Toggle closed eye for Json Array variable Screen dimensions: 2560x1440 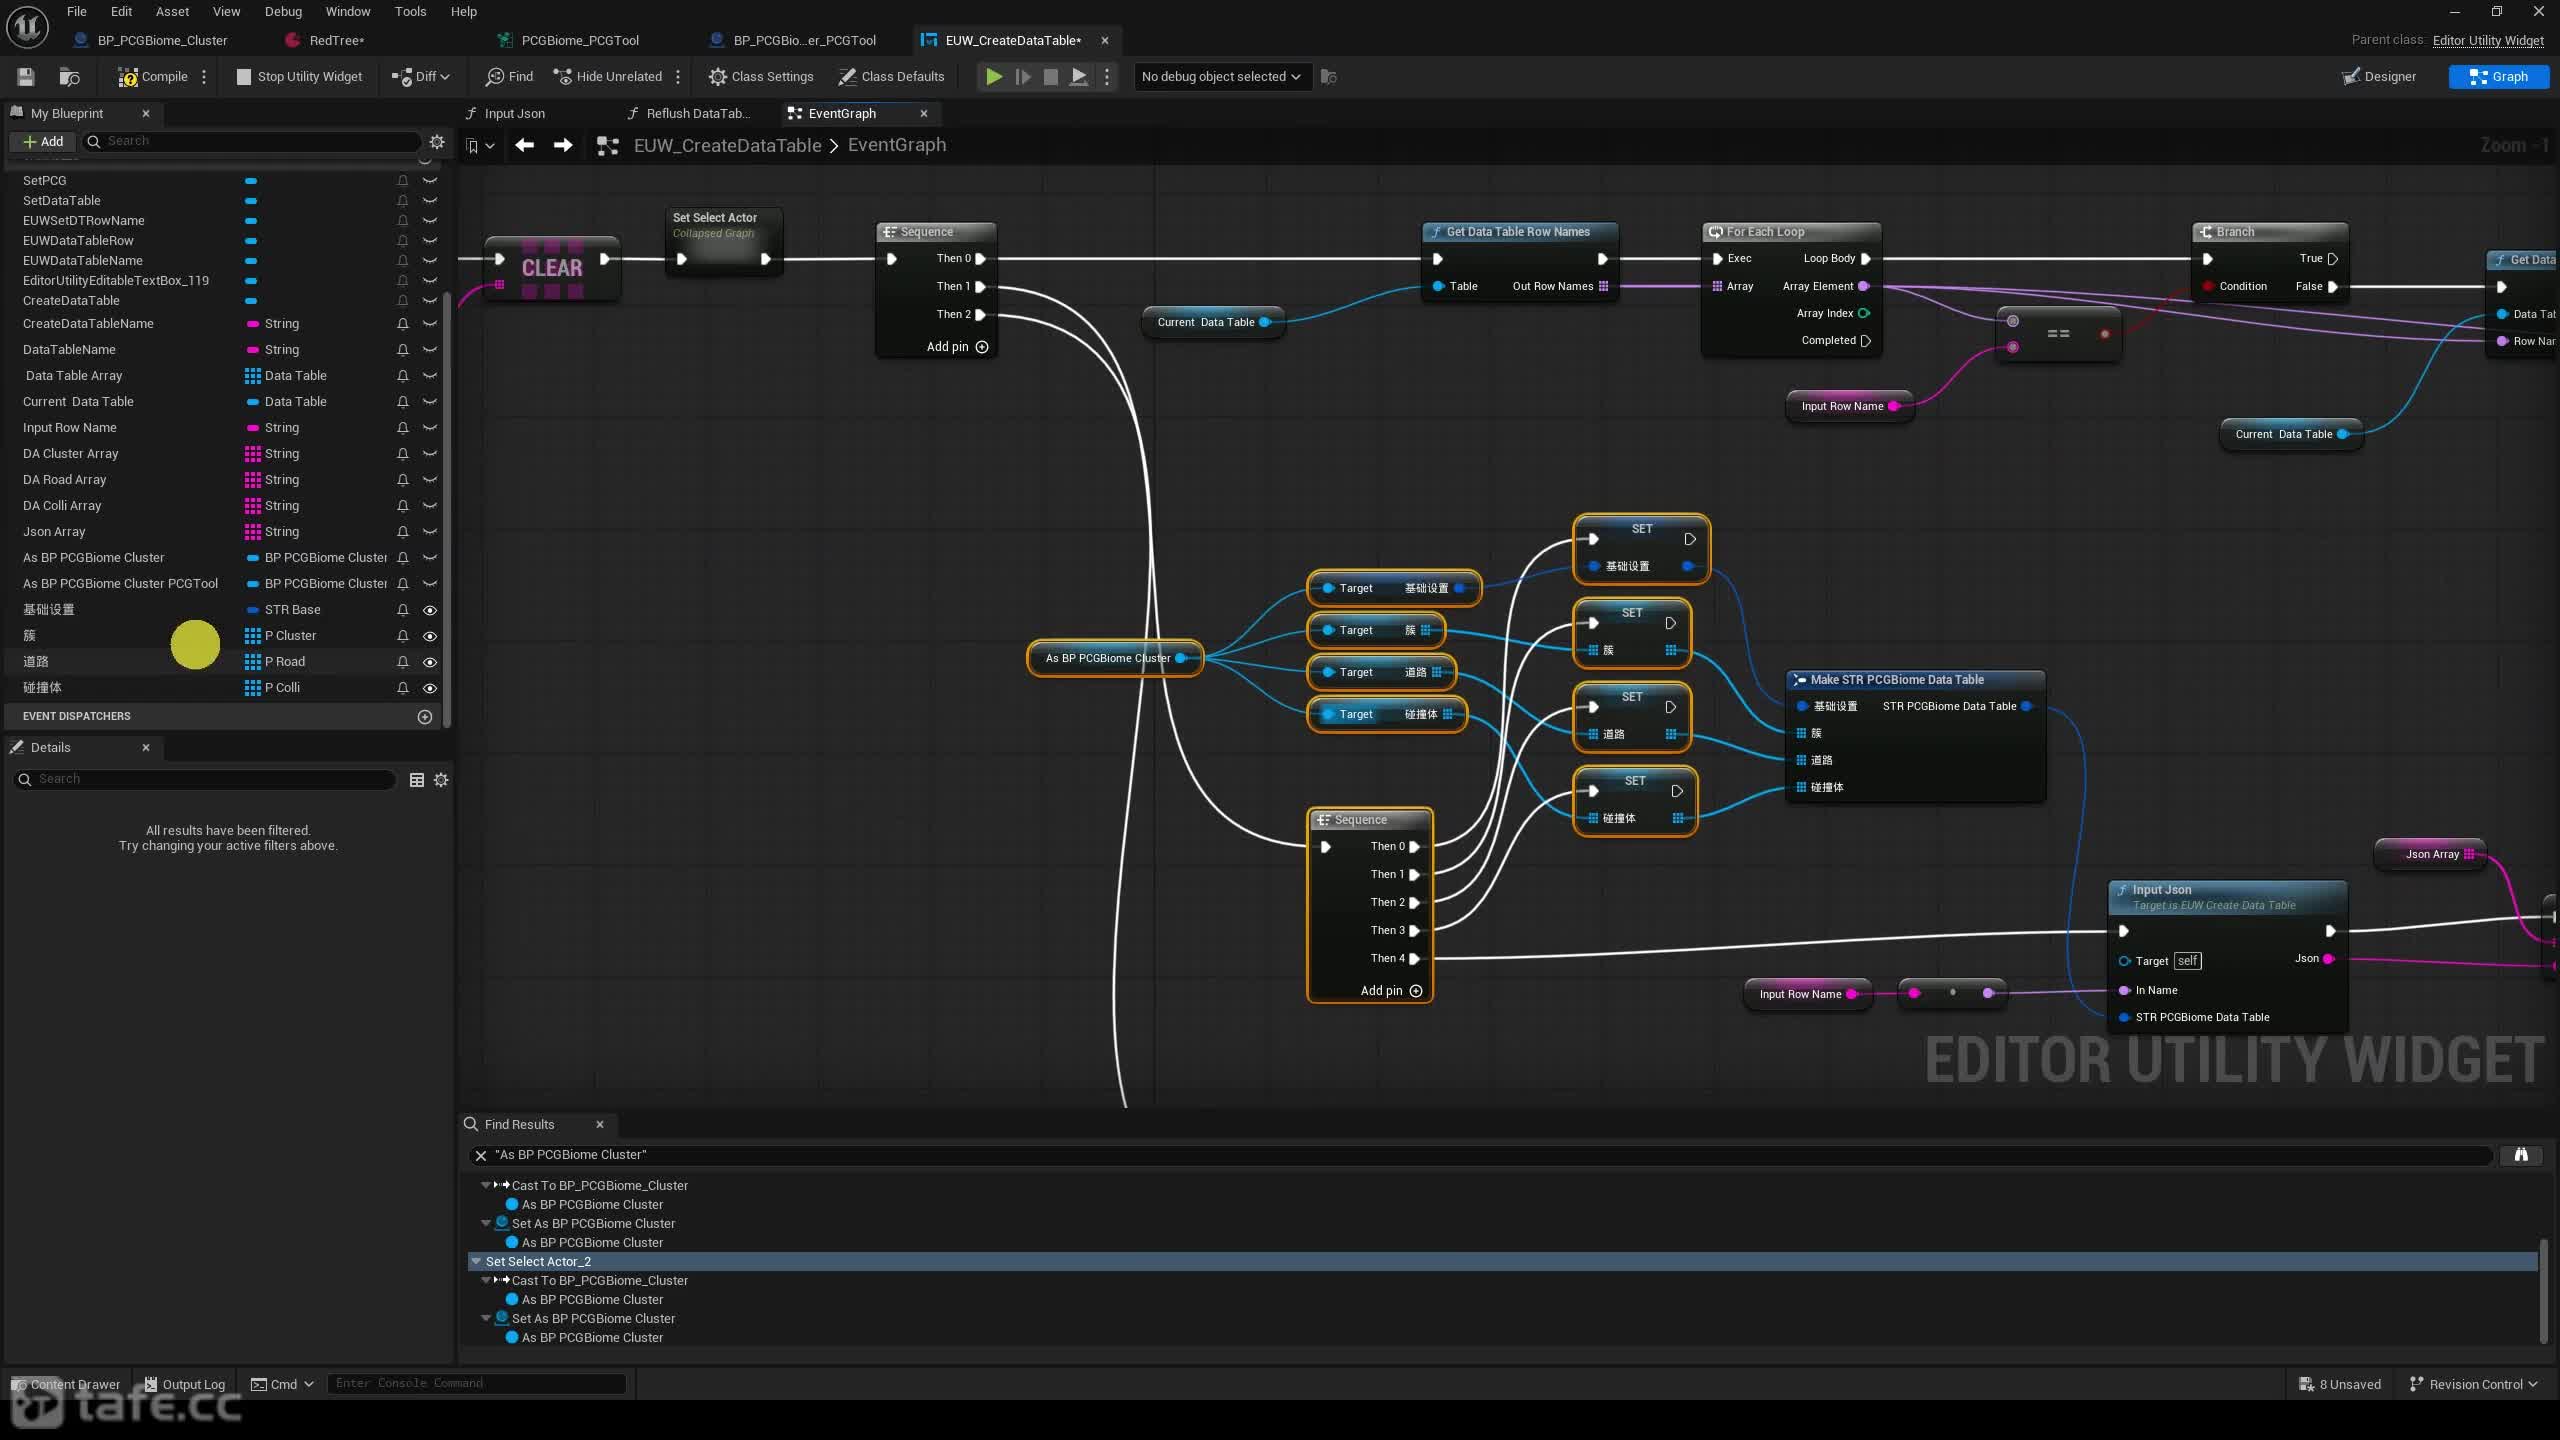[430, 532]
